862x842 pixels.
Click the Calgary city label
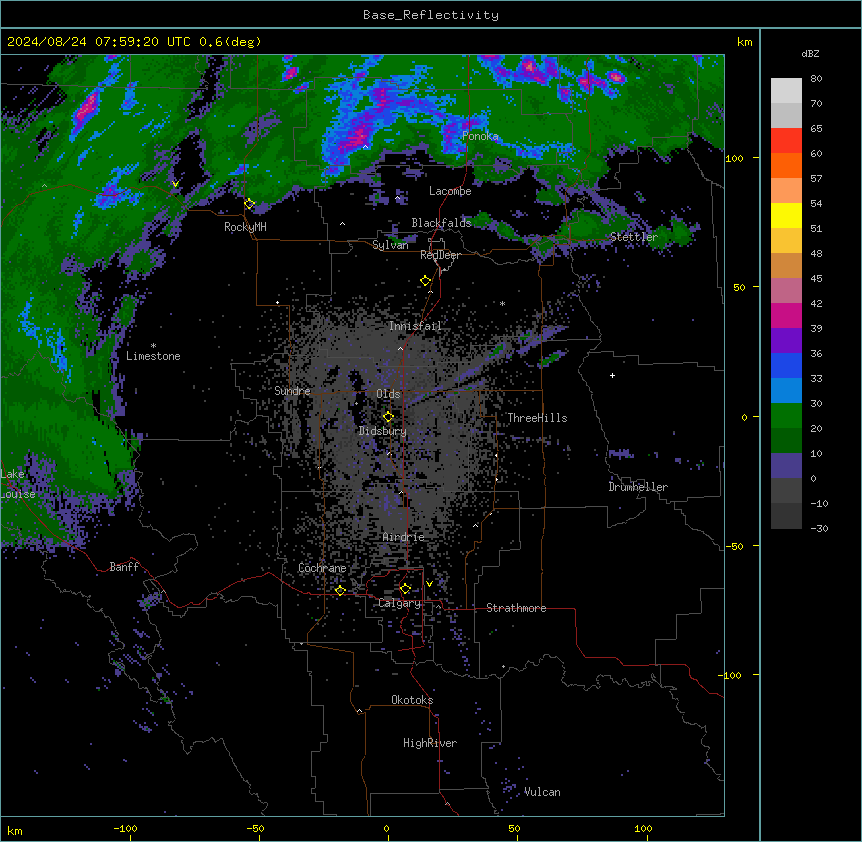(399, 603)
